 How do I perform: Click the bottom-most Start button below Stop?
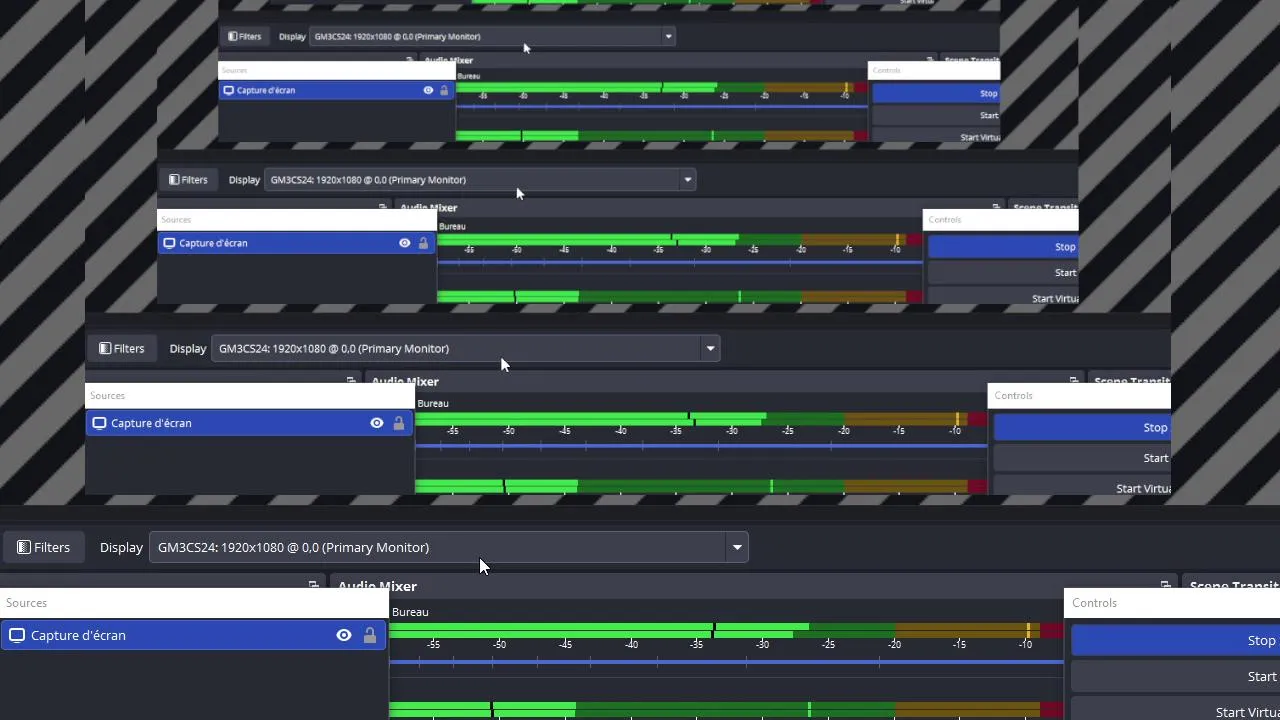[1175, 677]
